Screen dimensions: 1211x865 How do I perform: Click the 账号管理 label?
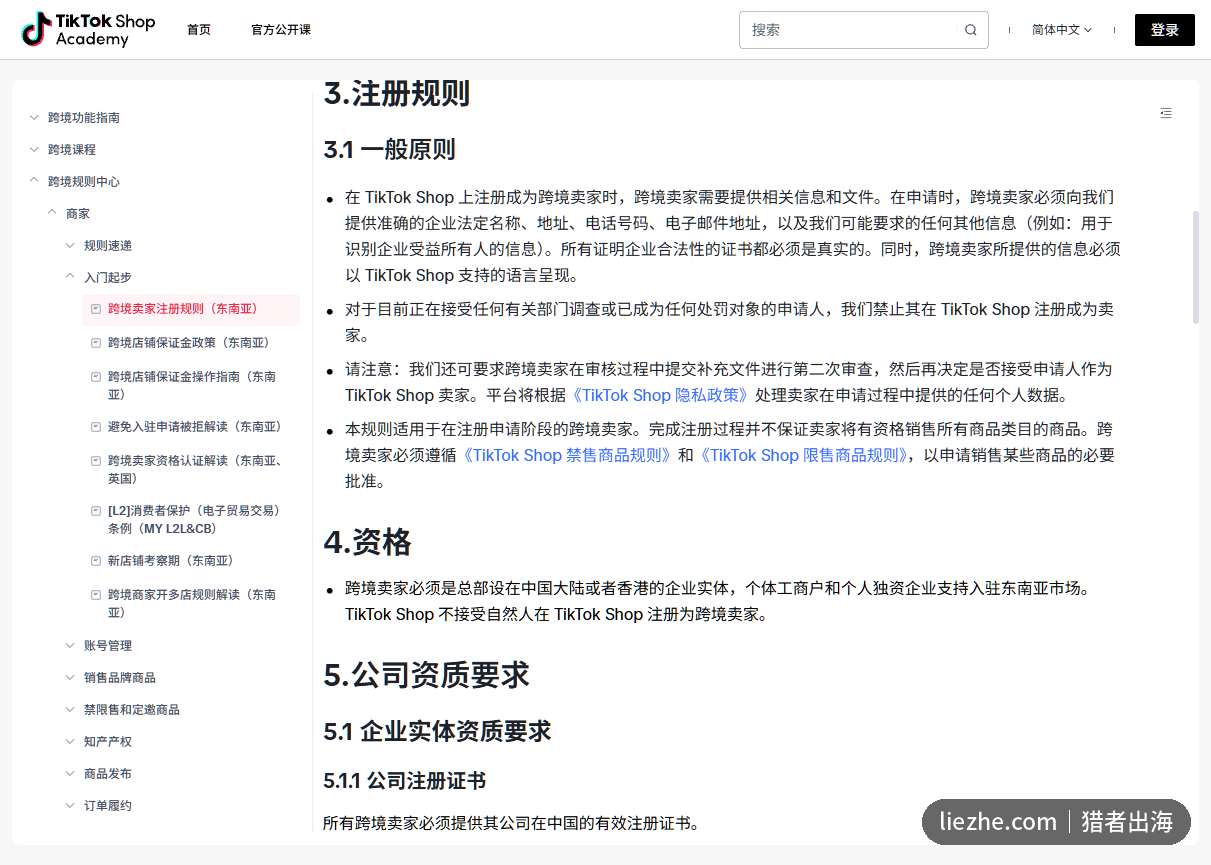108,646
